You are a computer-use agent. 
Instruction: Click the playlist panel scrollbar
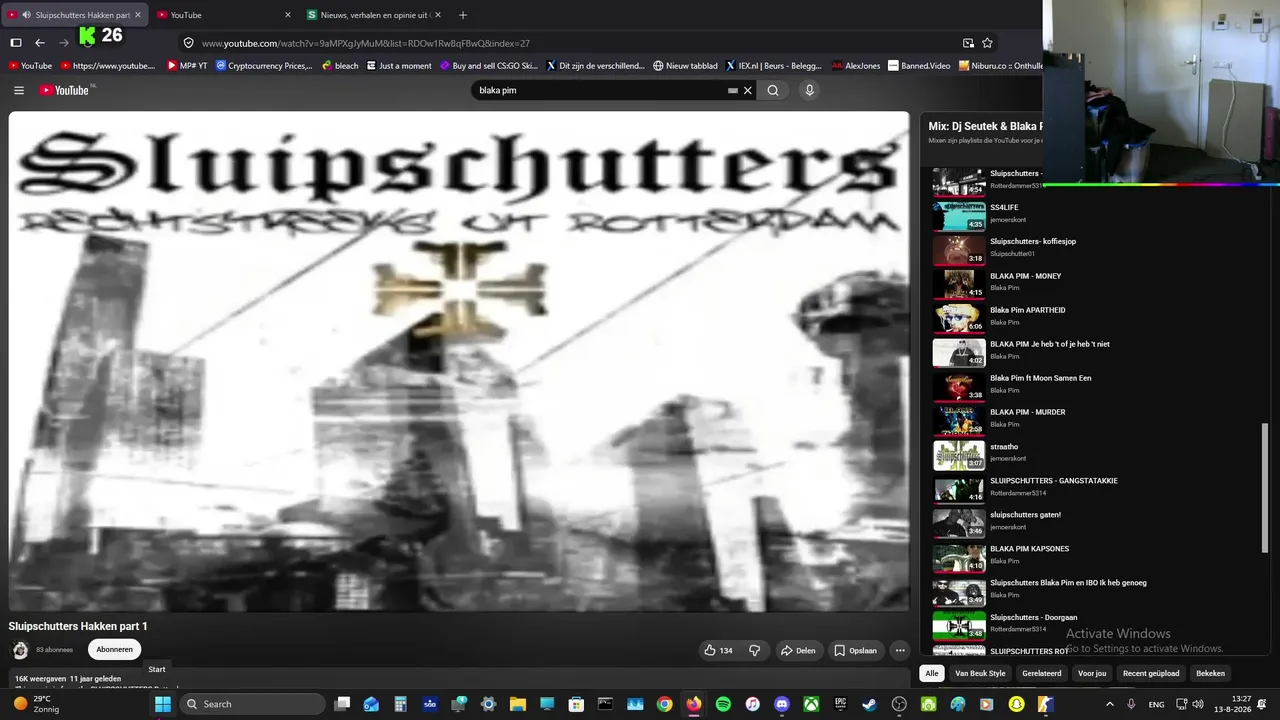1264,487
